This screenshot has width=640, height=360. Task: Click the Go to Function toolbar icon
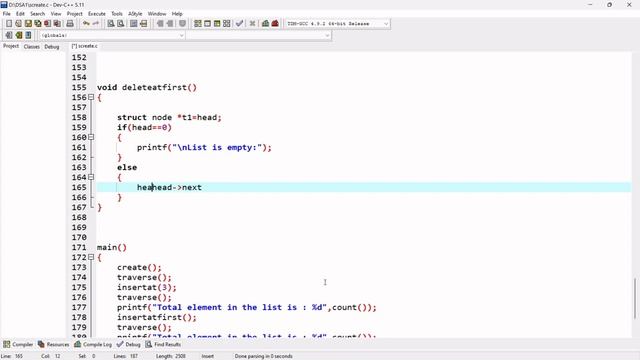click(x=133, y=24)
